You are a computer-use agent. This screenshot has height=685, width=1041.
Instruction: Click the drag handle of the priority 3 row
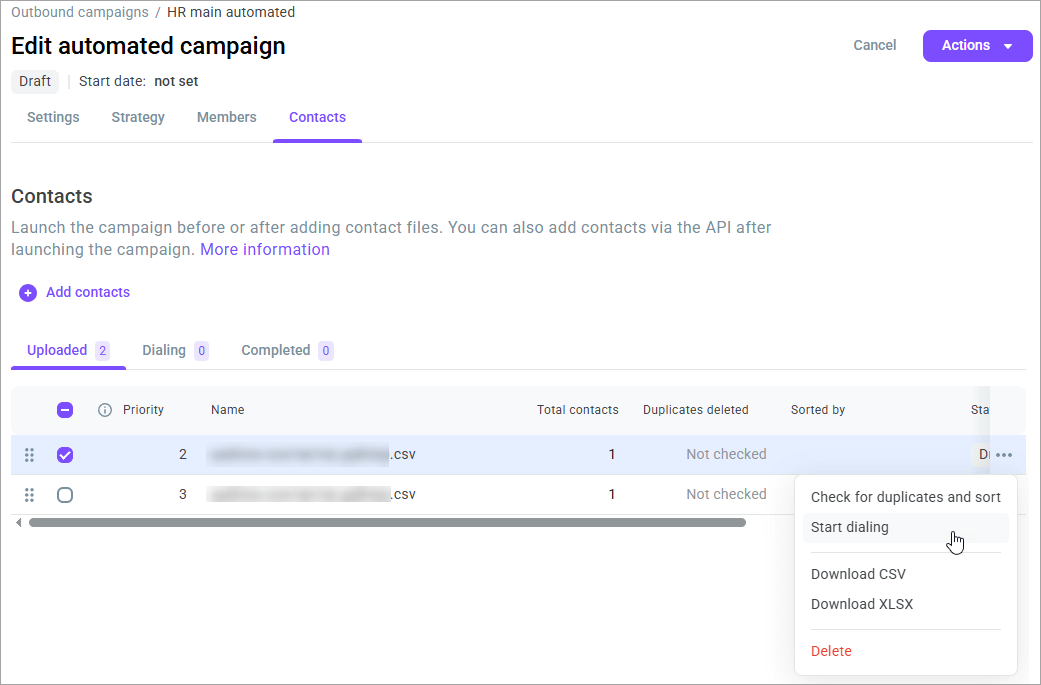click(x=29, y=495)
